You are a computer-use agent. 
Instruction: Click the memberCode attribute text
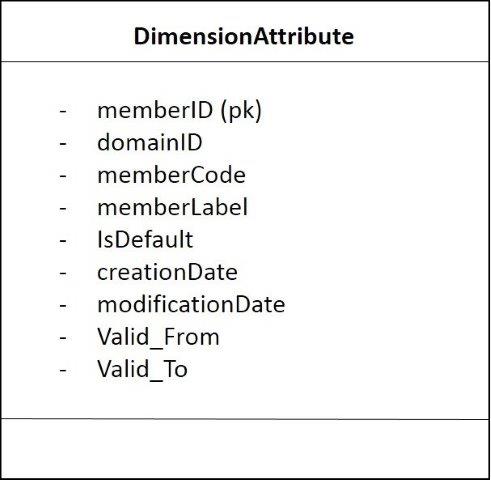pyautogui.click(x=171, y=175)
